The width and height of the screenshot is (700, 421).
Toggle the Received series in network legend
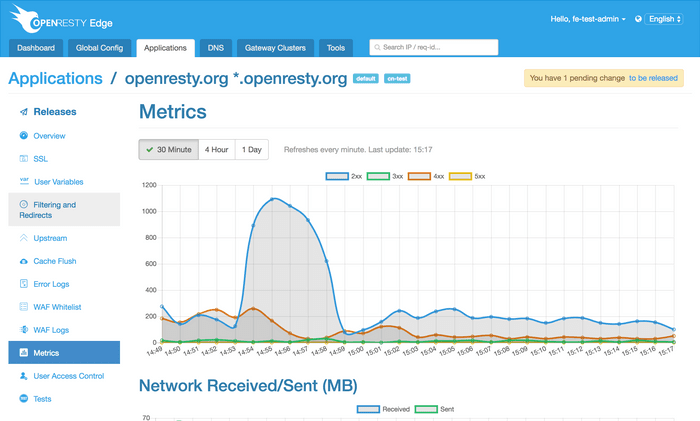[383, 409]
